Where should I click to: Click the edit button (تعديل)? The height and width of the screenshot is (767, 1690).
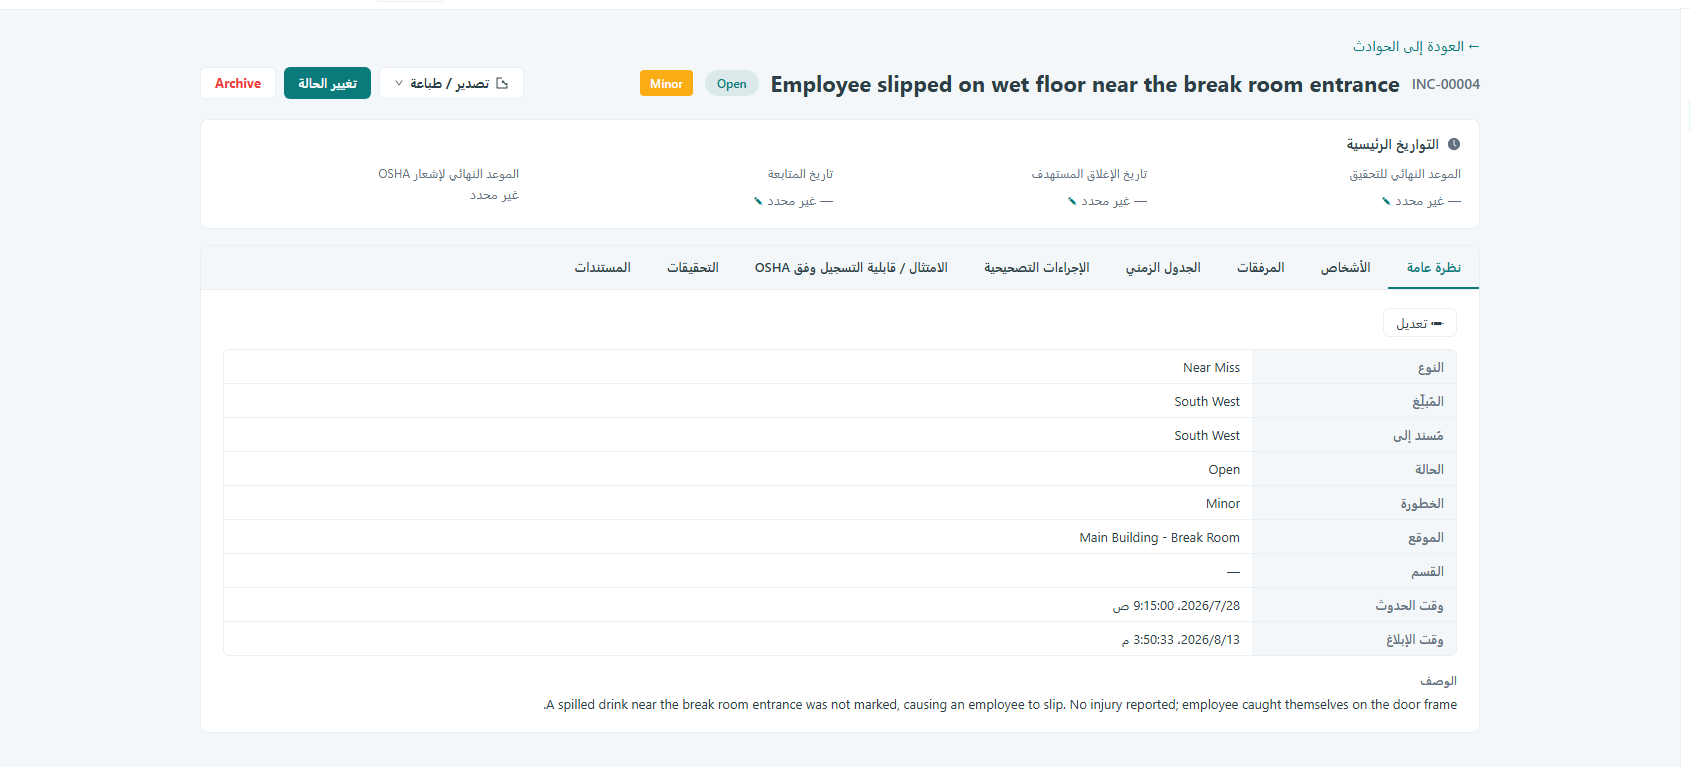[1420, 323]
